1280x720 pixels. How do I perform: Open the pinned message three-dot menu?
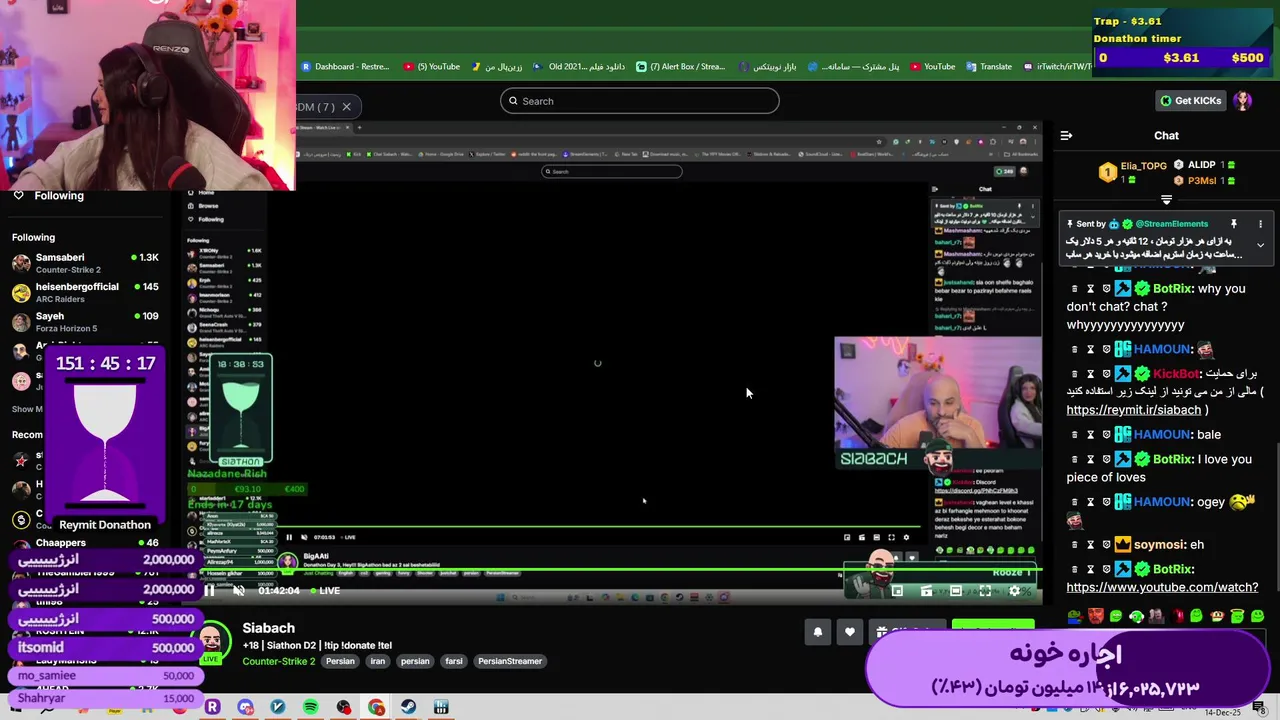(1260, 224)
